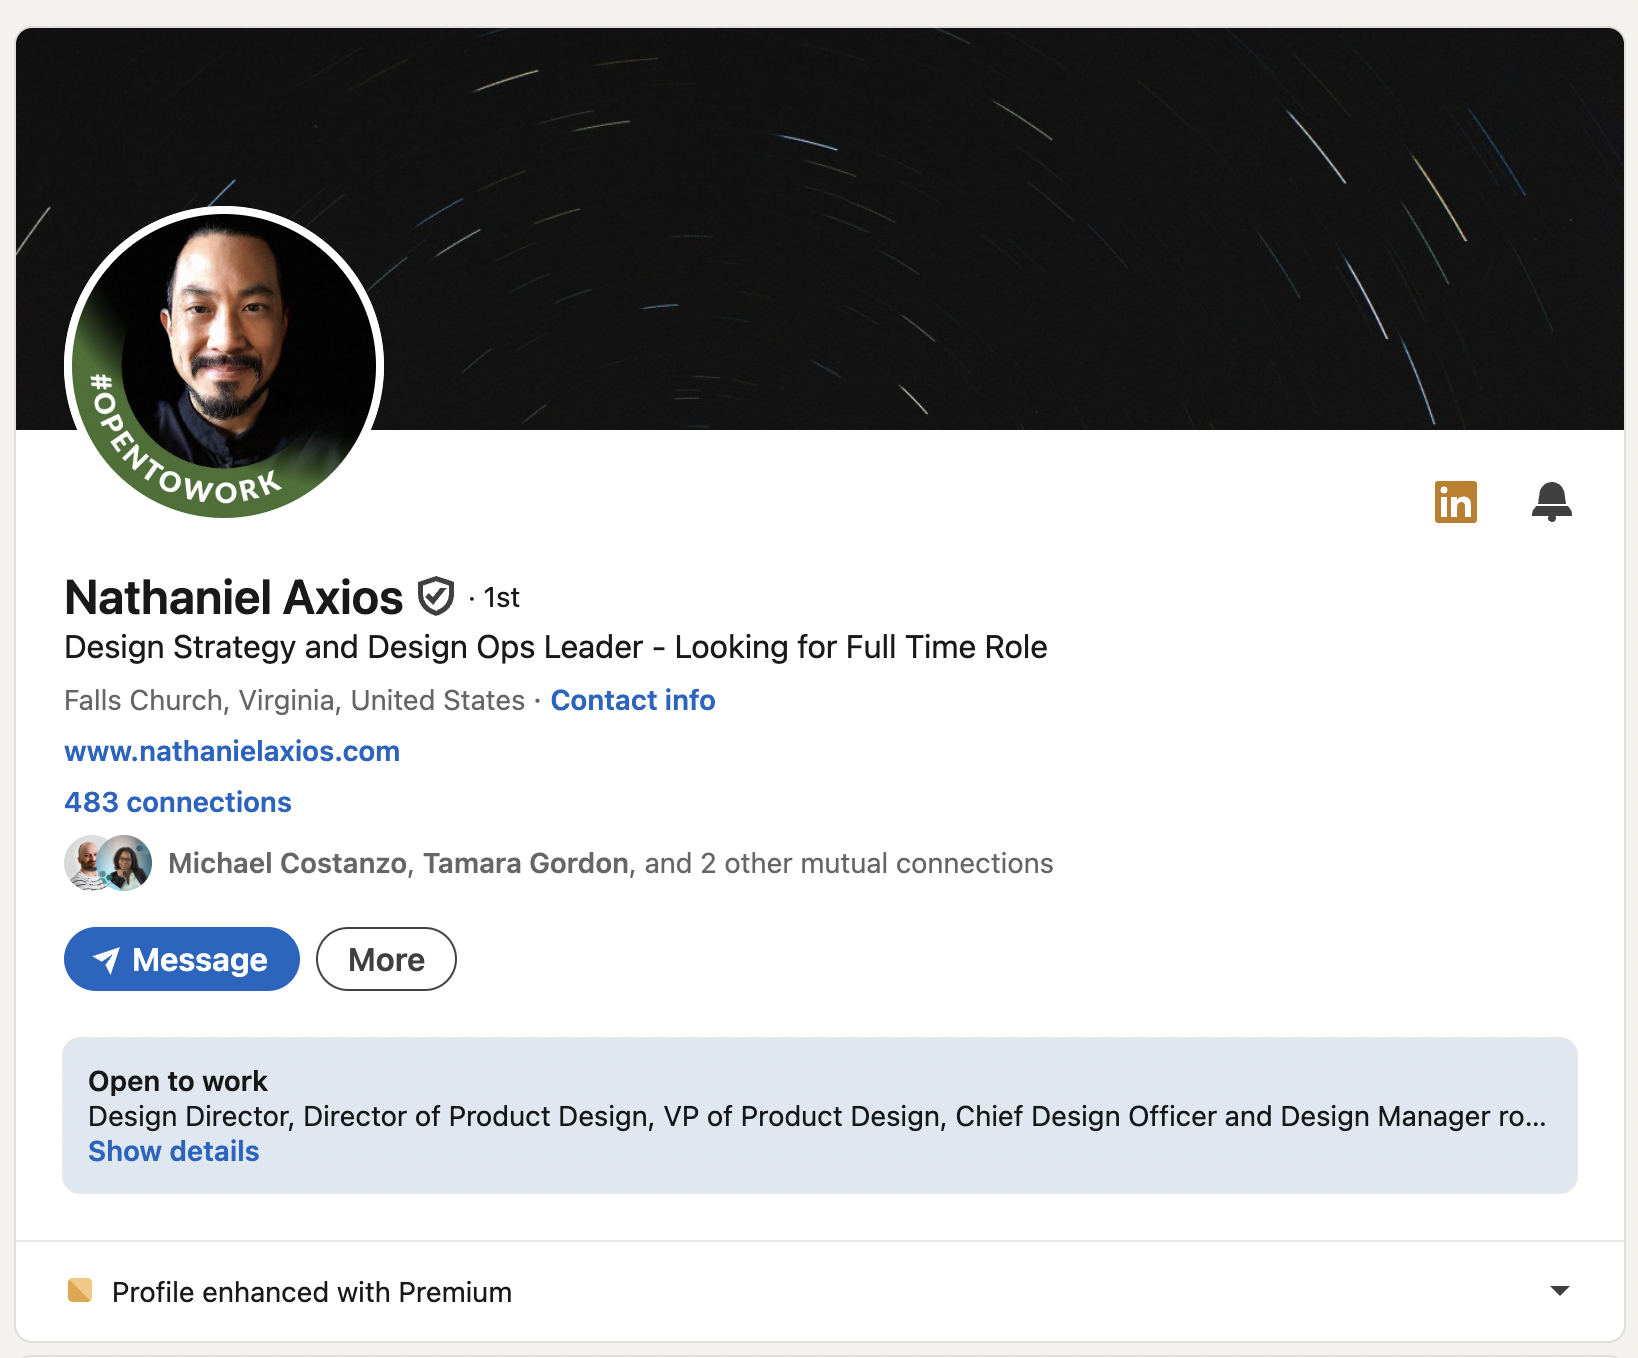Click the 1st degree connection indicator
Image resolution: width=1638 pixels, height=1358 pixels.
pos(500,598)
